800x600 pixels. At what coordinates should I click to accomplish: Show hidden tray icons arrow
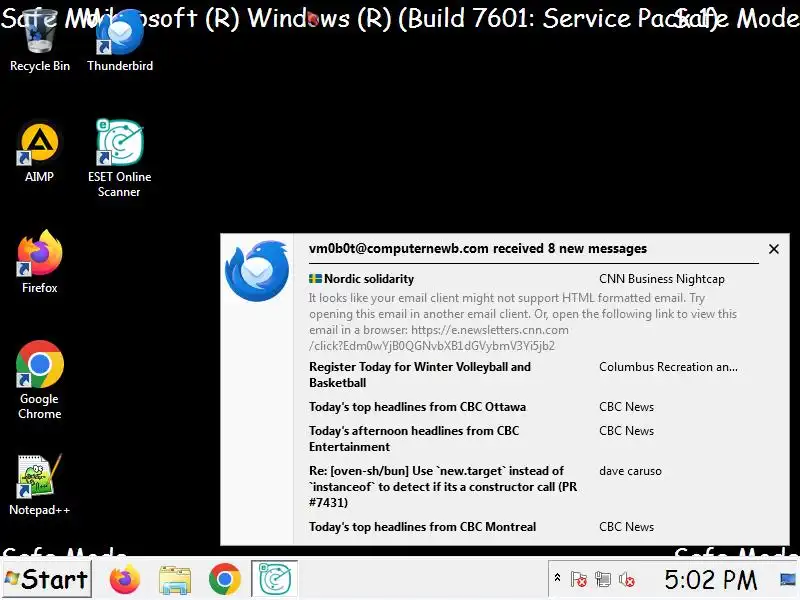coord(557,578)
